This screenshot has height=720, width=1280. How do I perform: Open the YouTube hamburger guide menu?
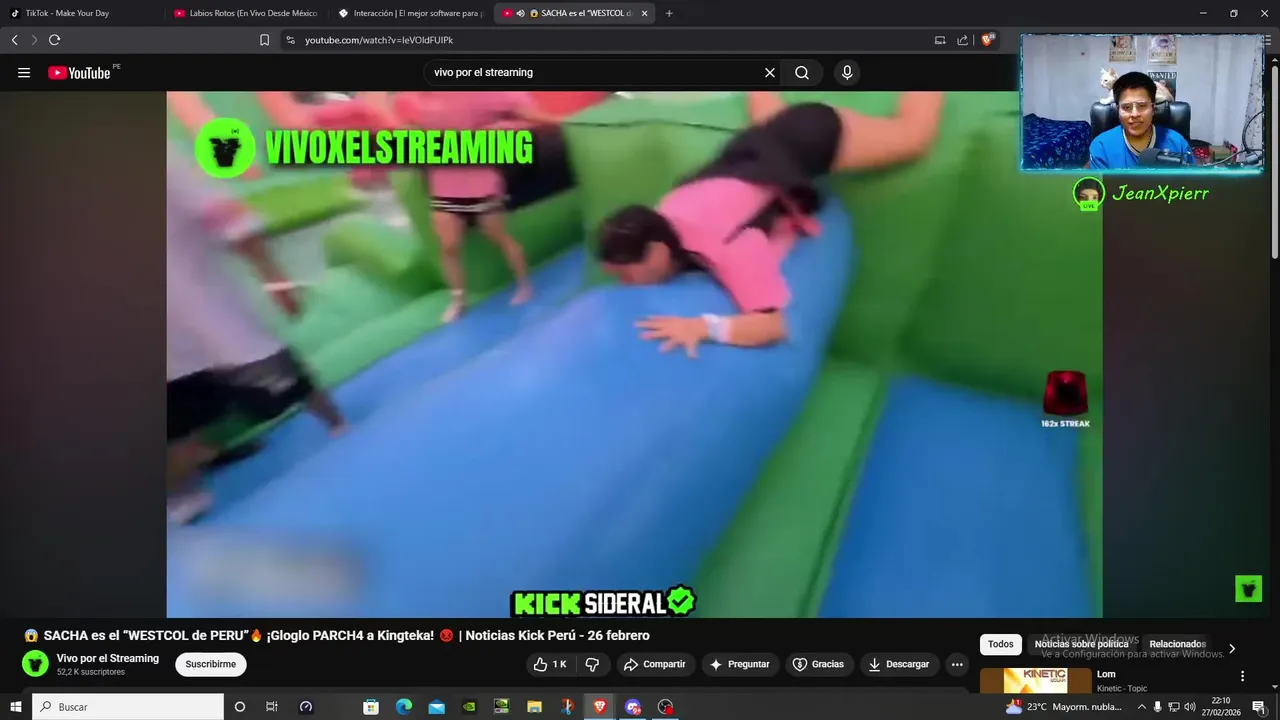coord(24,73)
